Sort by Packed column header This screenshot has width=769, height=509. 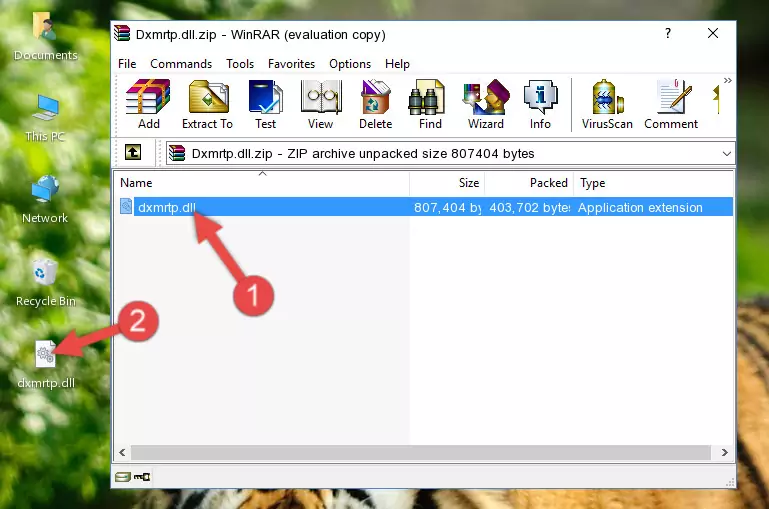pos(529,183)
